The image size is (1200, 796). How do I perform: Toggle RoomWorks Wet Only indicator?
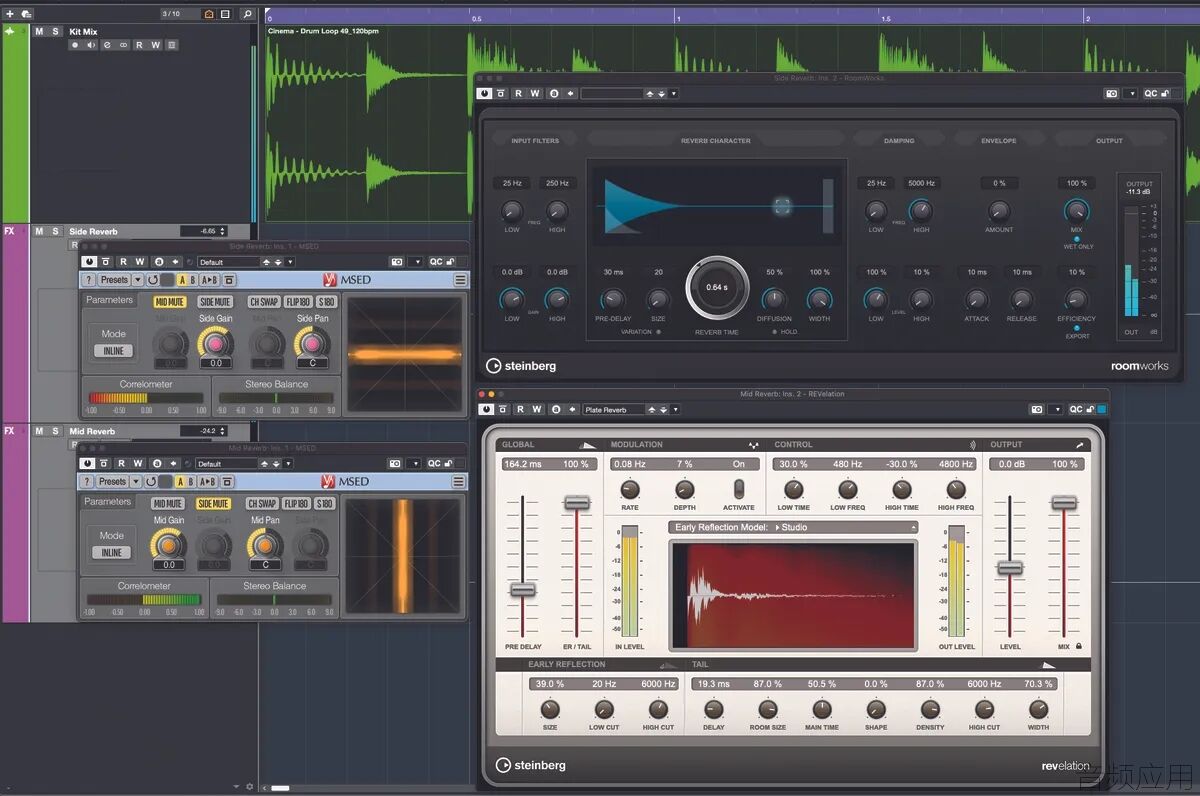1077,239
